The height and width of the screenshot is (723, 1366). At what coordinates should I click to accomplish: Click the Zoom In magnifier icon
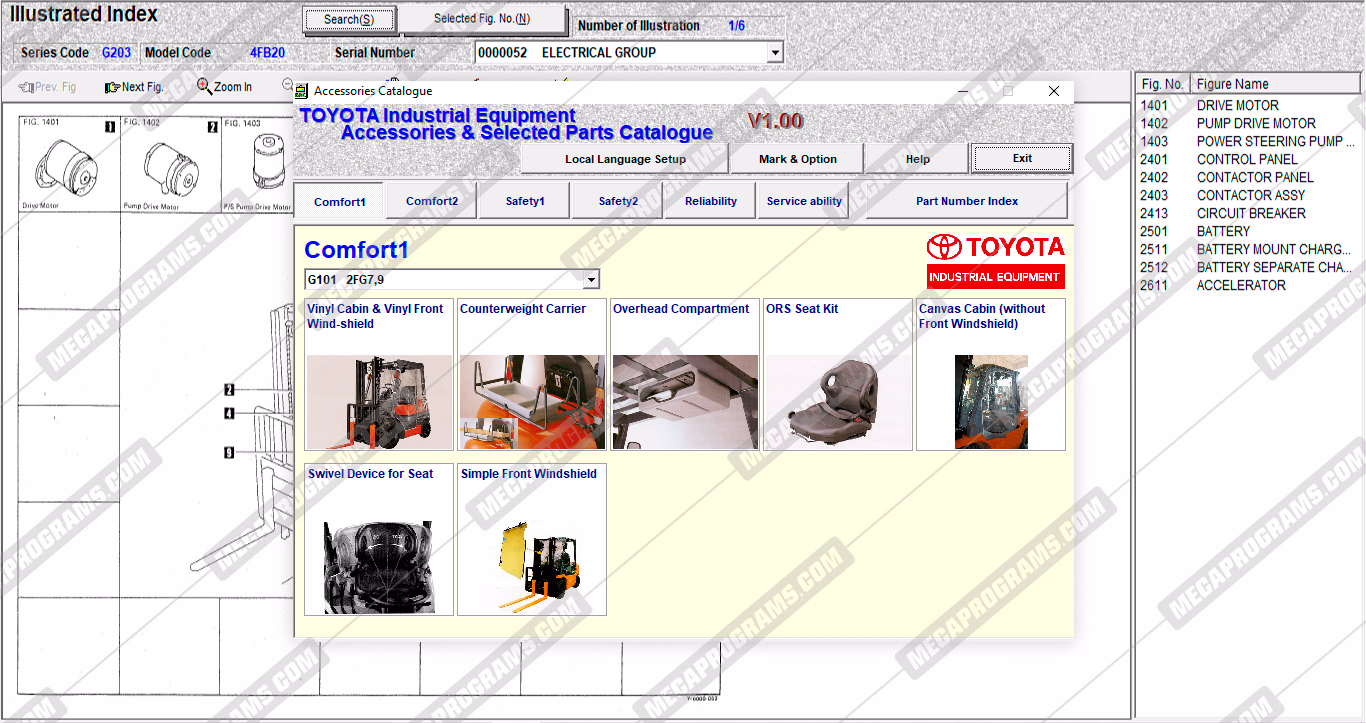(x=204, y=87)
